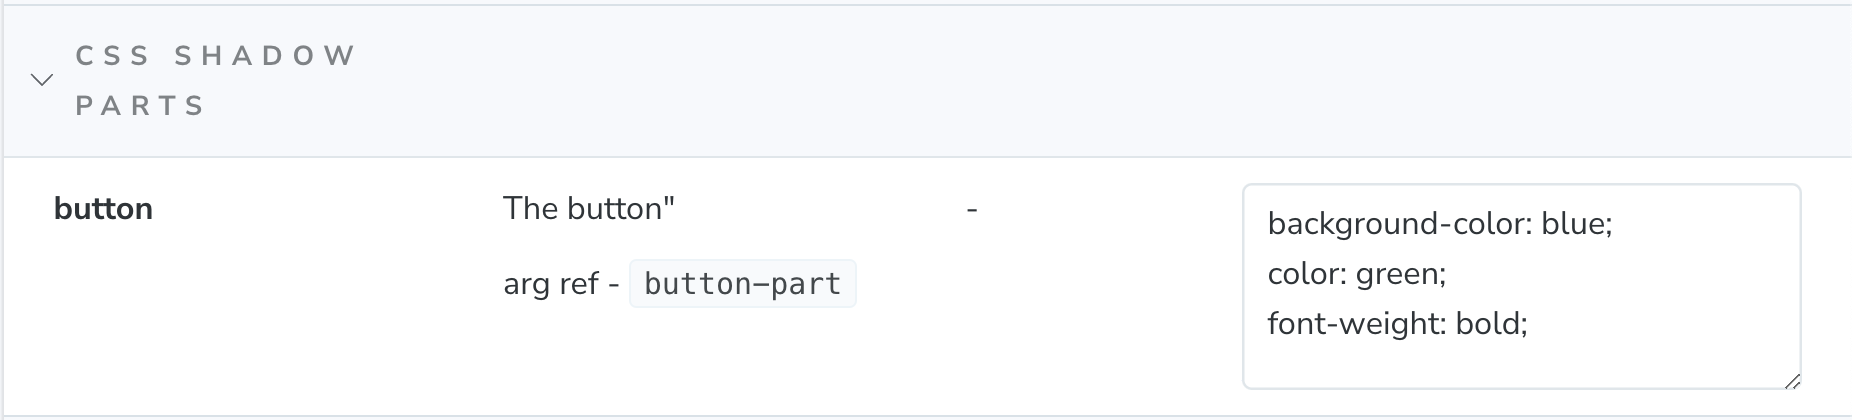This screenshot has height=420, width=1852.
Task: Click the word 'SHADOW' in section header
Action: tap(265, 55)
